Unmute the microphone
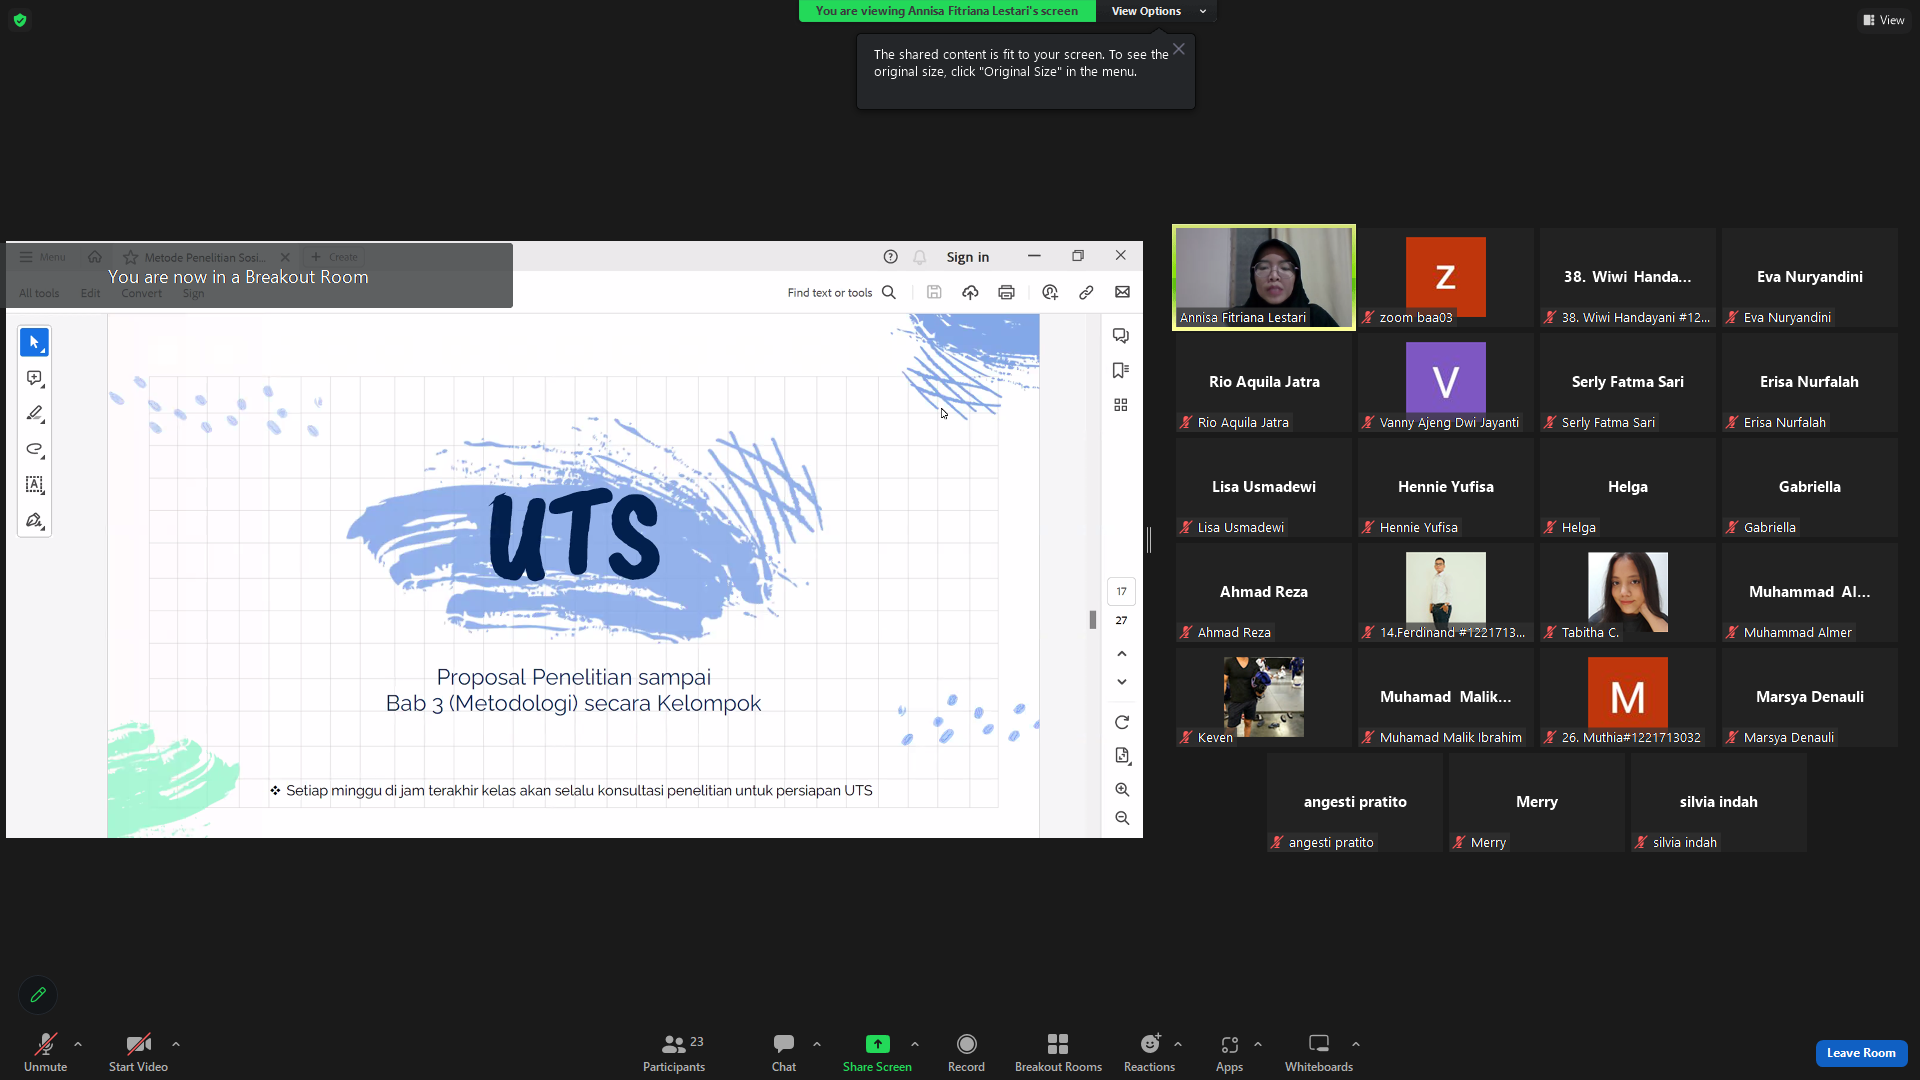Viewport: 1920px width, 1080px height. pyautogui.click(x=46, y=1052)
